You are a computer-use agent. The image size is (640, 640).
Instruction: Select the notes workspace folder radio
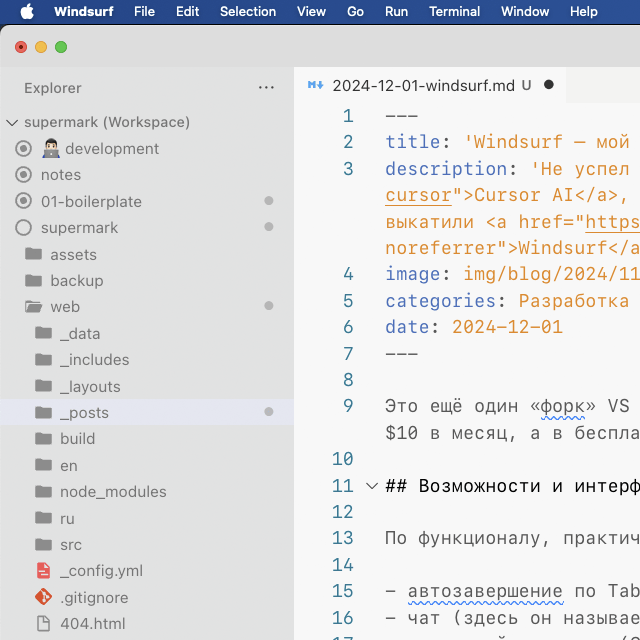(23, 175)
